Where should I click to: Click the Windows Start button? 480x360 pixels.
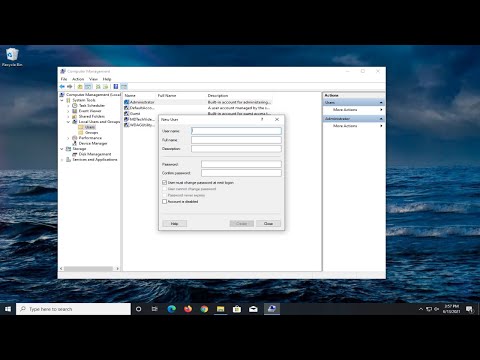[8, 309]
